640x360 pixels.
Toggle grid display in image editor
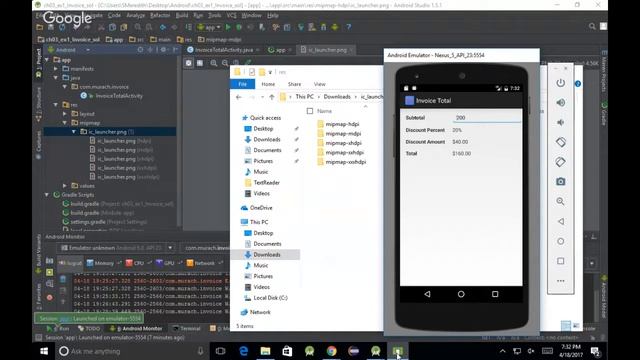(x=200, y=63)
